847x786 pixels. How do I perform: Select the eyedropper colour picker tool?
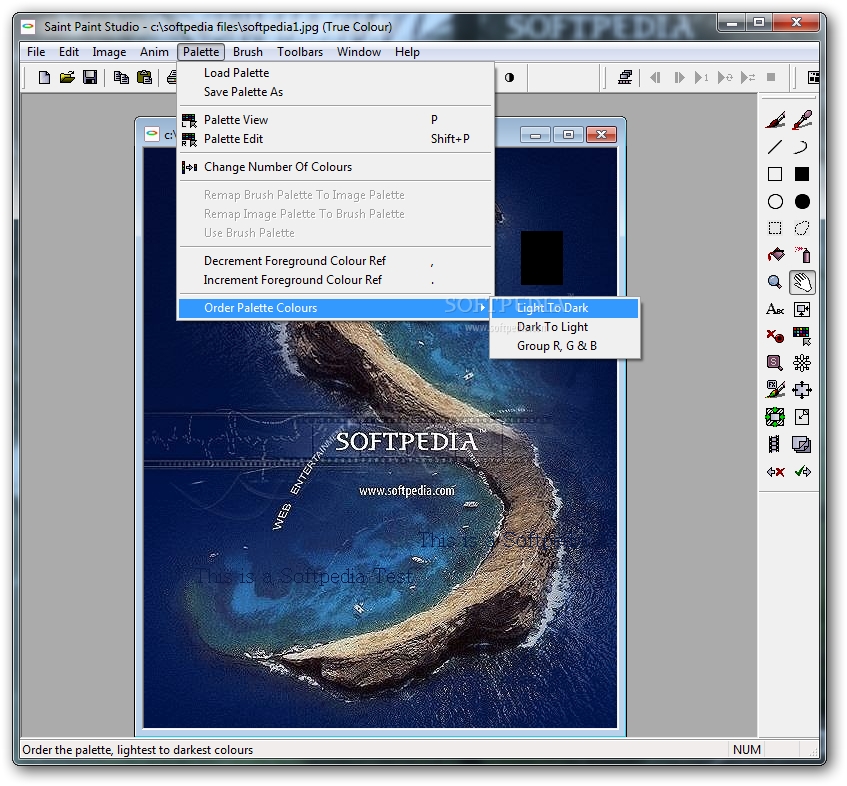(802, 120)
